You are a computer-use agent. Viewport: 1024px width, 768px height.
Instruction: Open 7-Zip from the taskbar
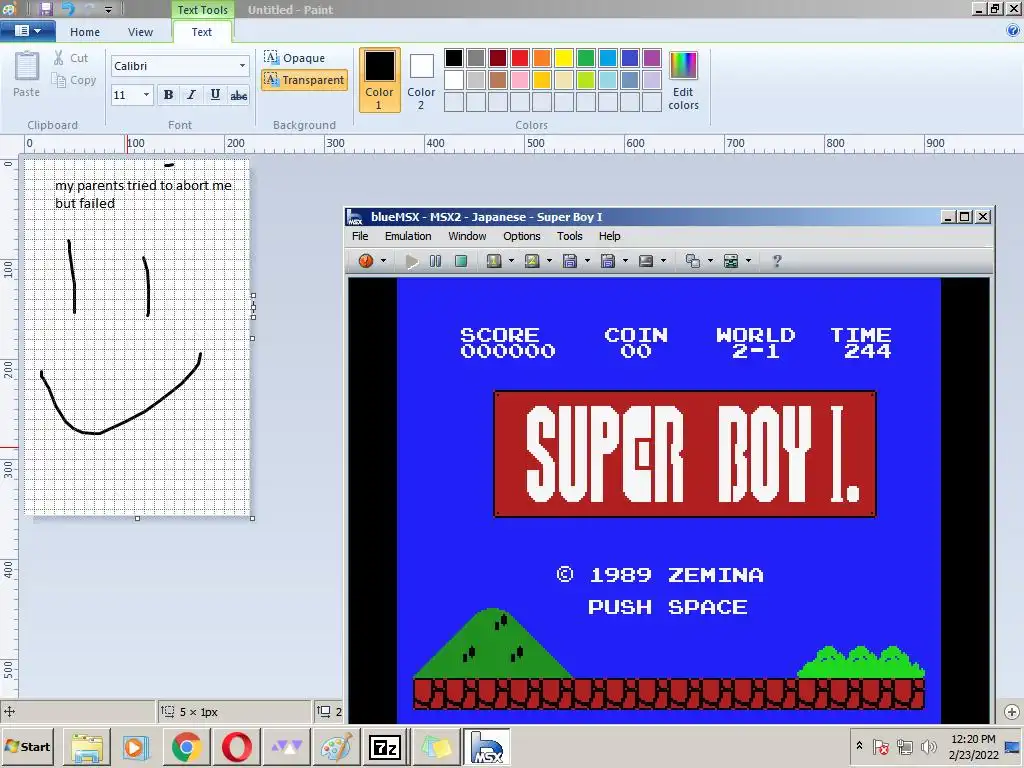(x=385, y=748)
